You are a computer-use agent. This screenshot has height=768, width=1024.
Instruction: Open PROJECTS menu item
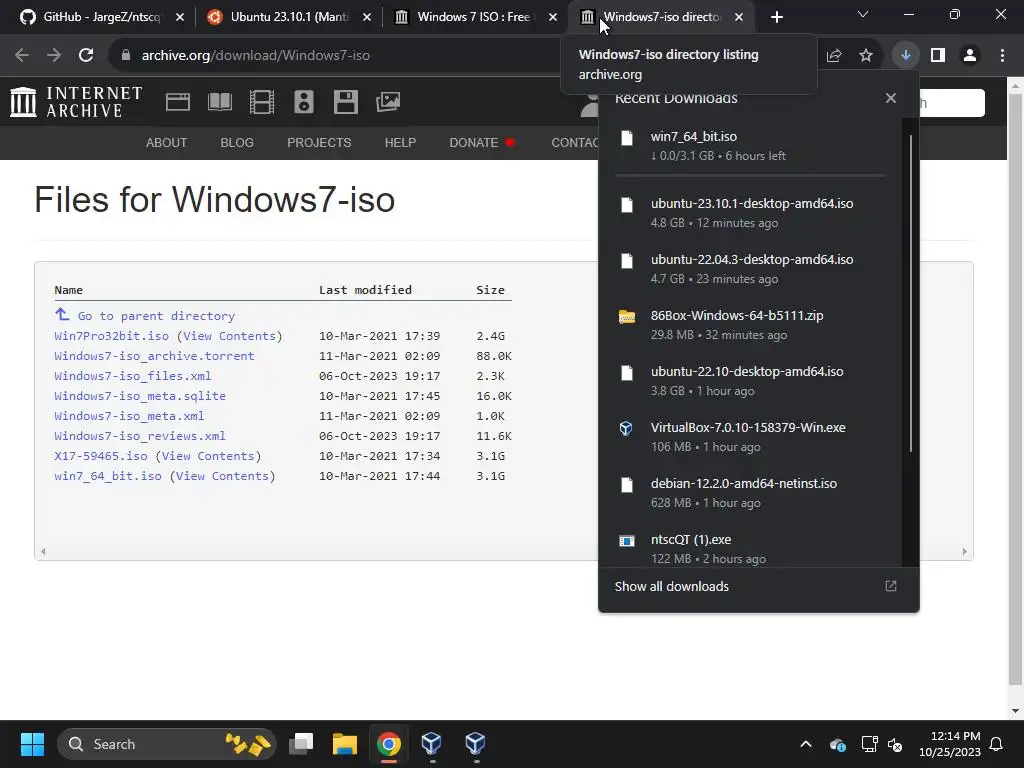coord(319,142)
